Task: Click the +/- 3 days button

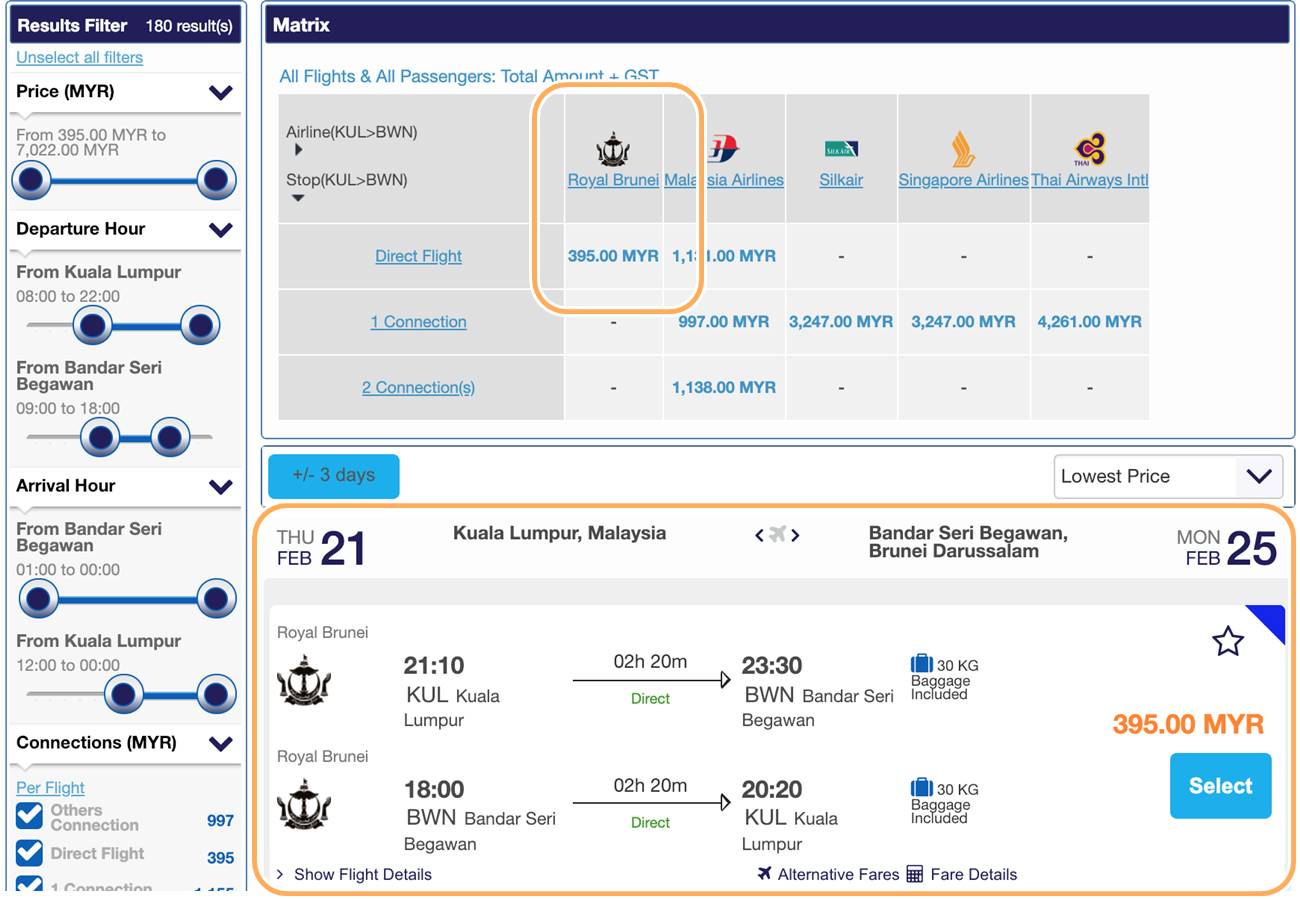Action: click(334, 476)
